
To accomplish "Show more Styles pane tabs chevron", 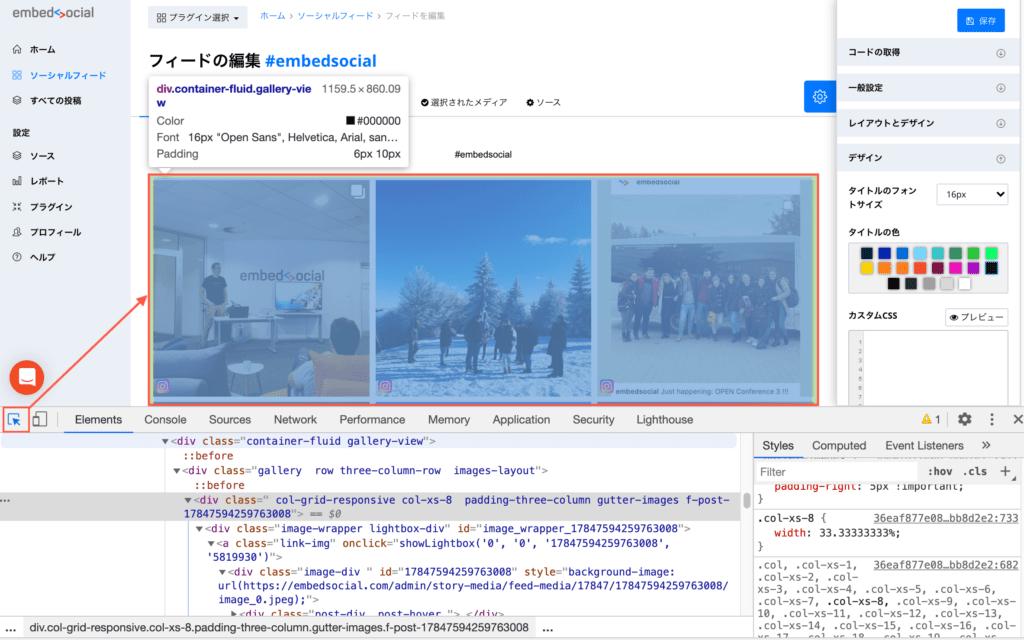I will coord(986,445).
